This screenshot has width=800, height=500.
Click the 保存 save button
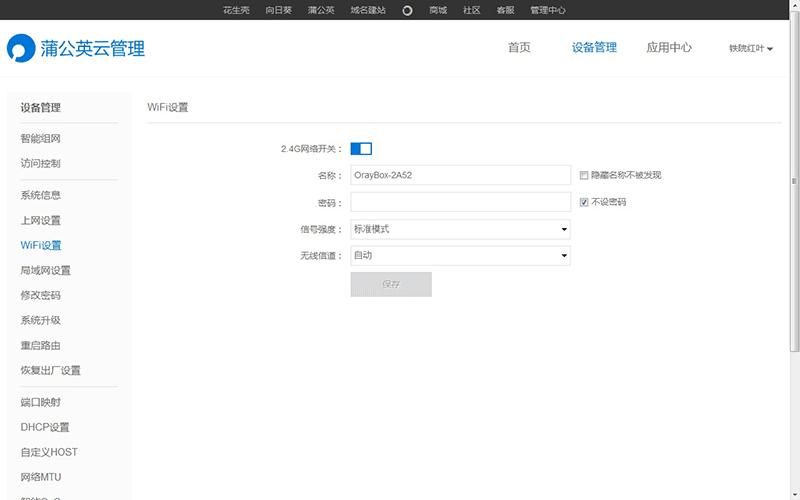[391, 284]
